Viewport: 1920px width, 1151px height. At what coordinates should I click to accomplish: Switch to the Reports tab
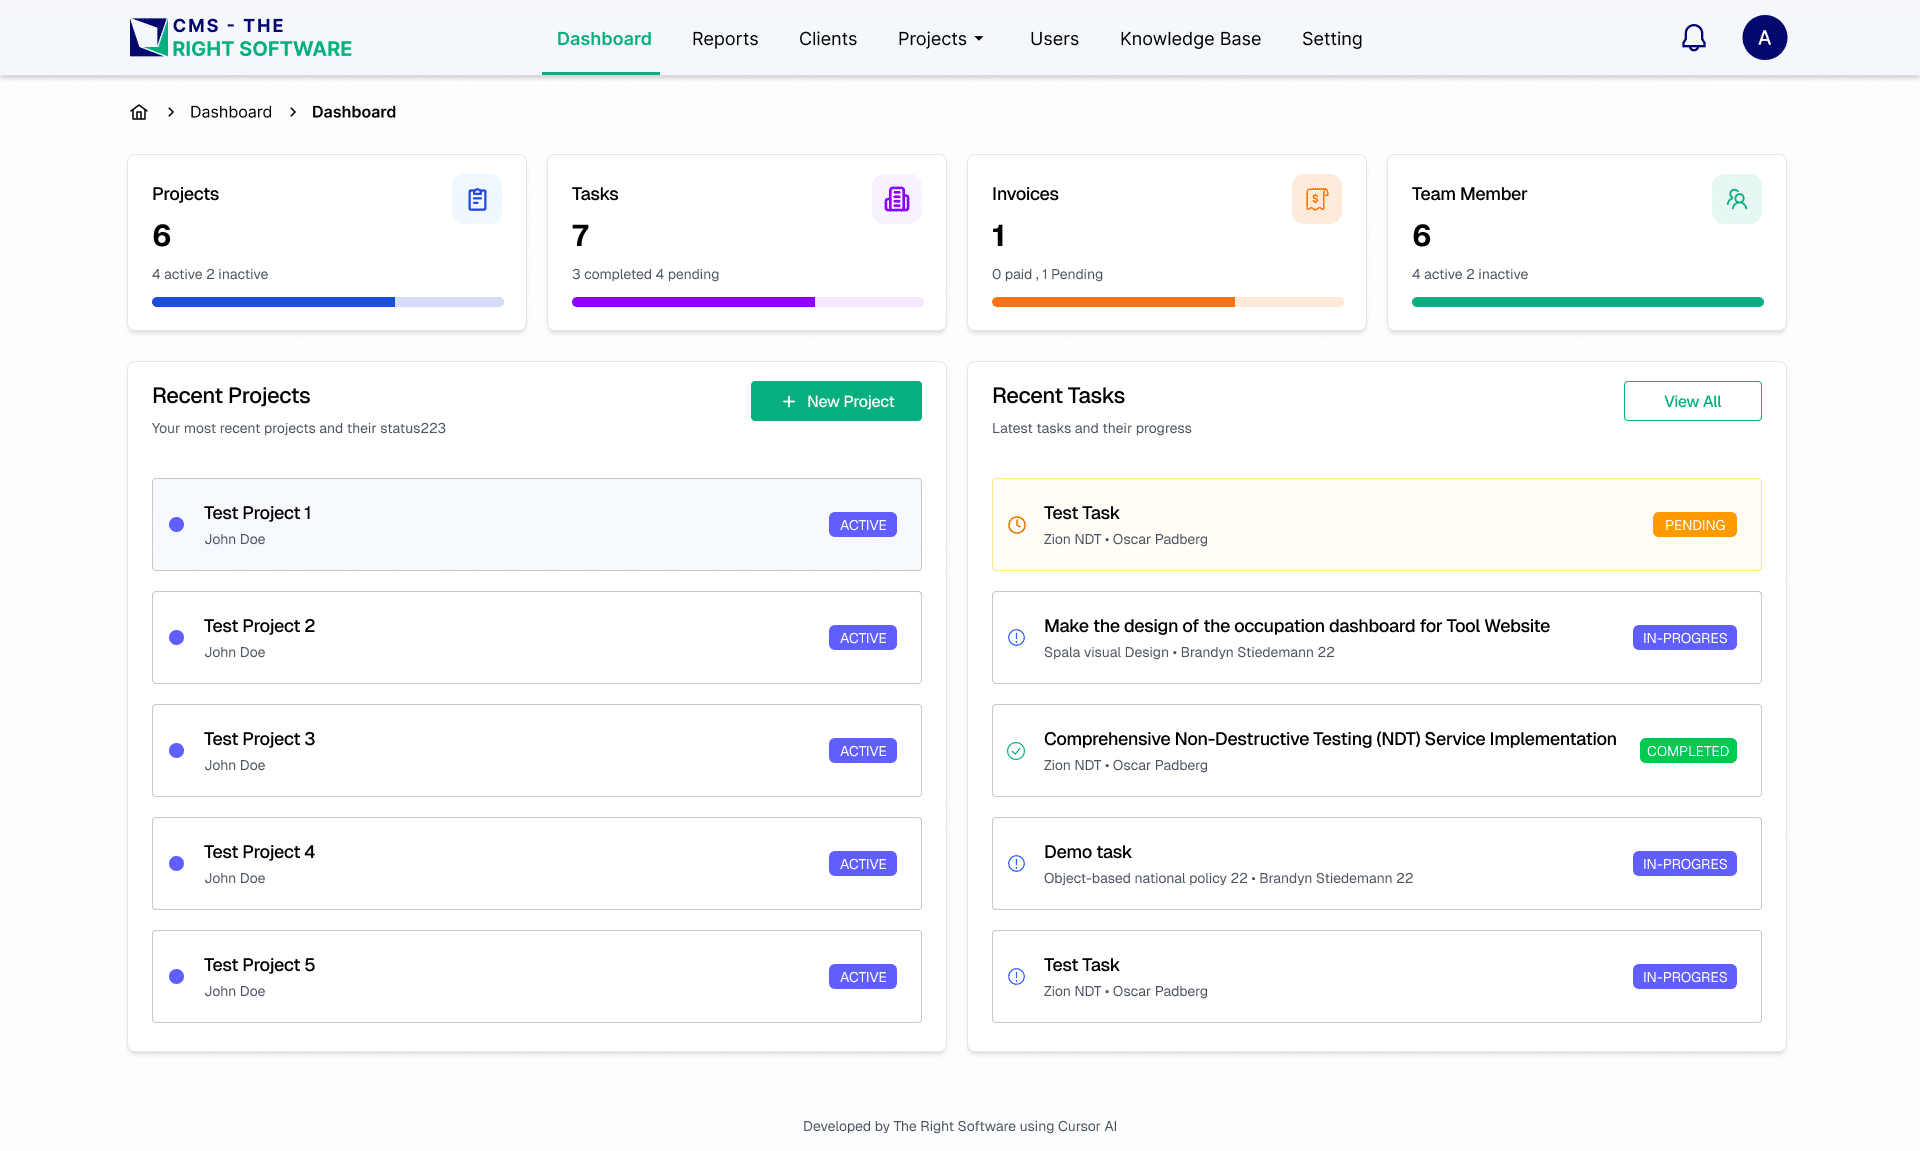[725, 38]
